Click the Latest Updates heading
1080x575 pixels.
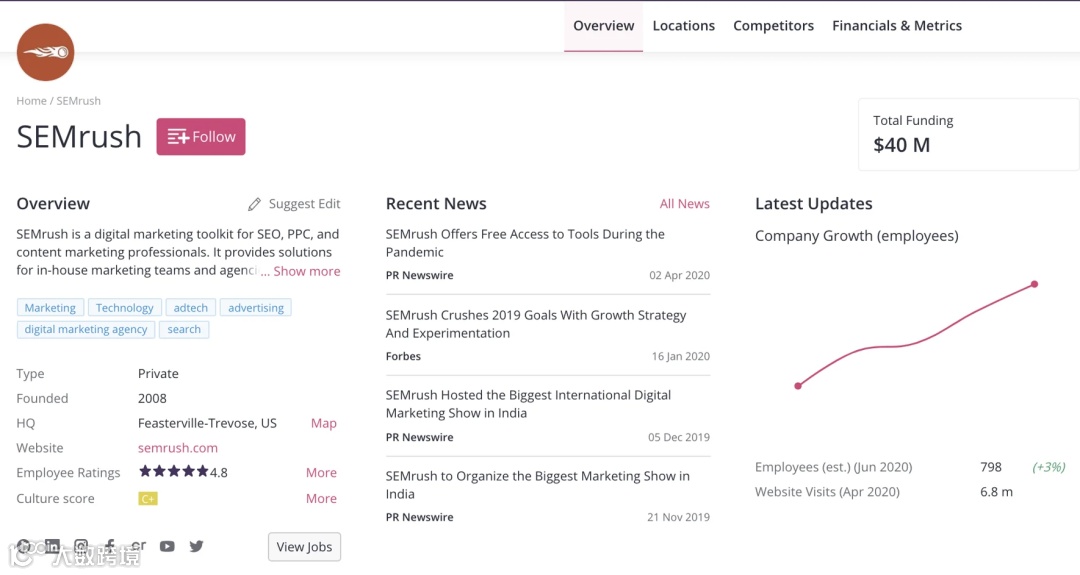(813, 204)
